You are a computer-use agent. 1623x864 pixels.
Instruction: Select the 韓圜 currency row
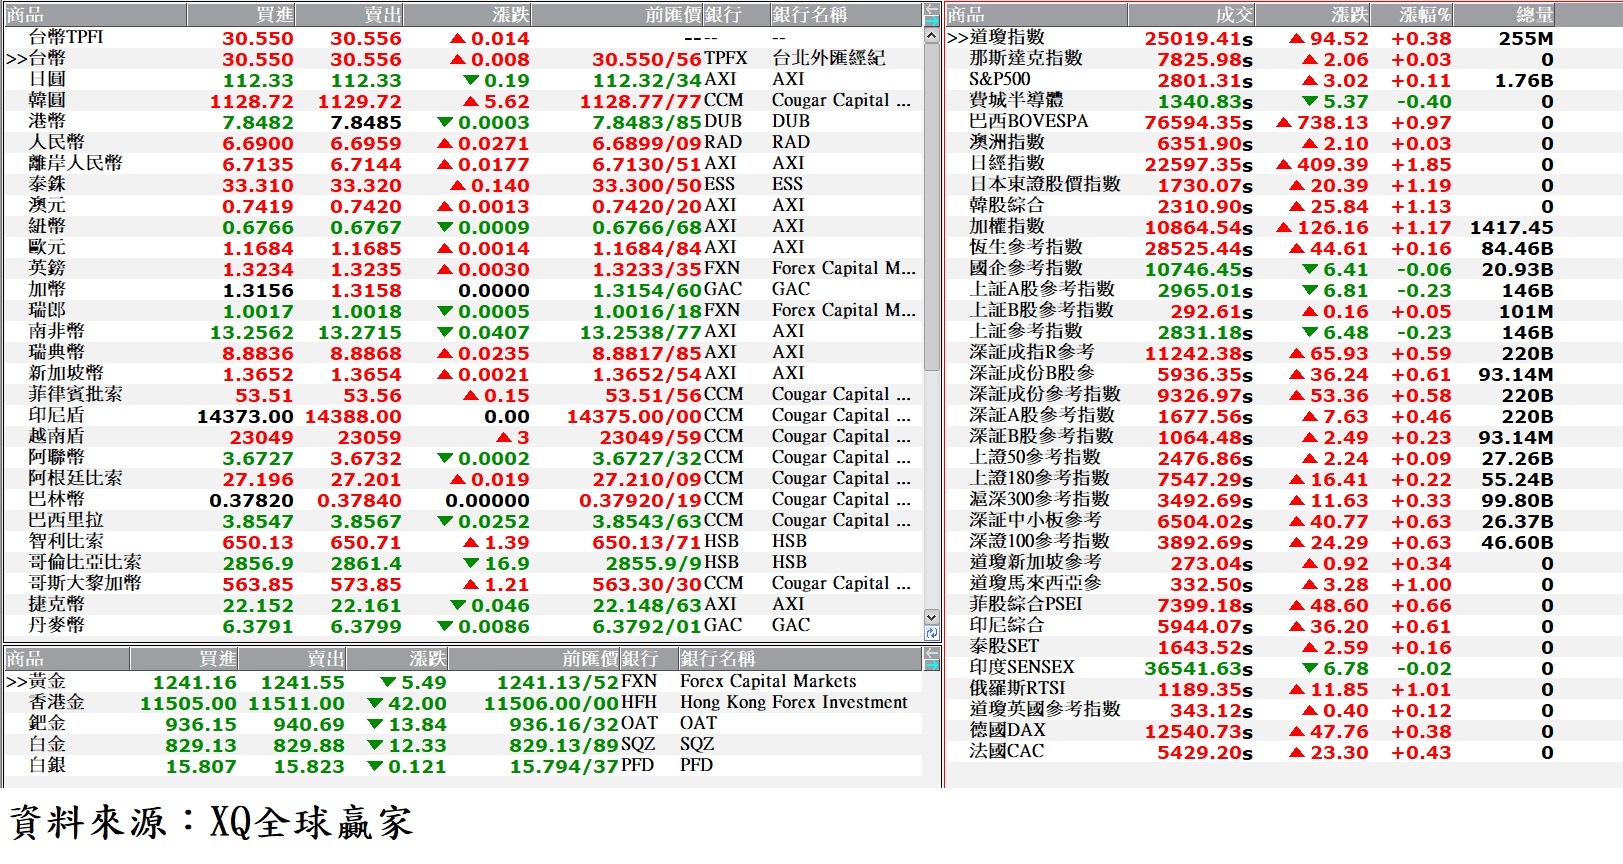[462, 100]
